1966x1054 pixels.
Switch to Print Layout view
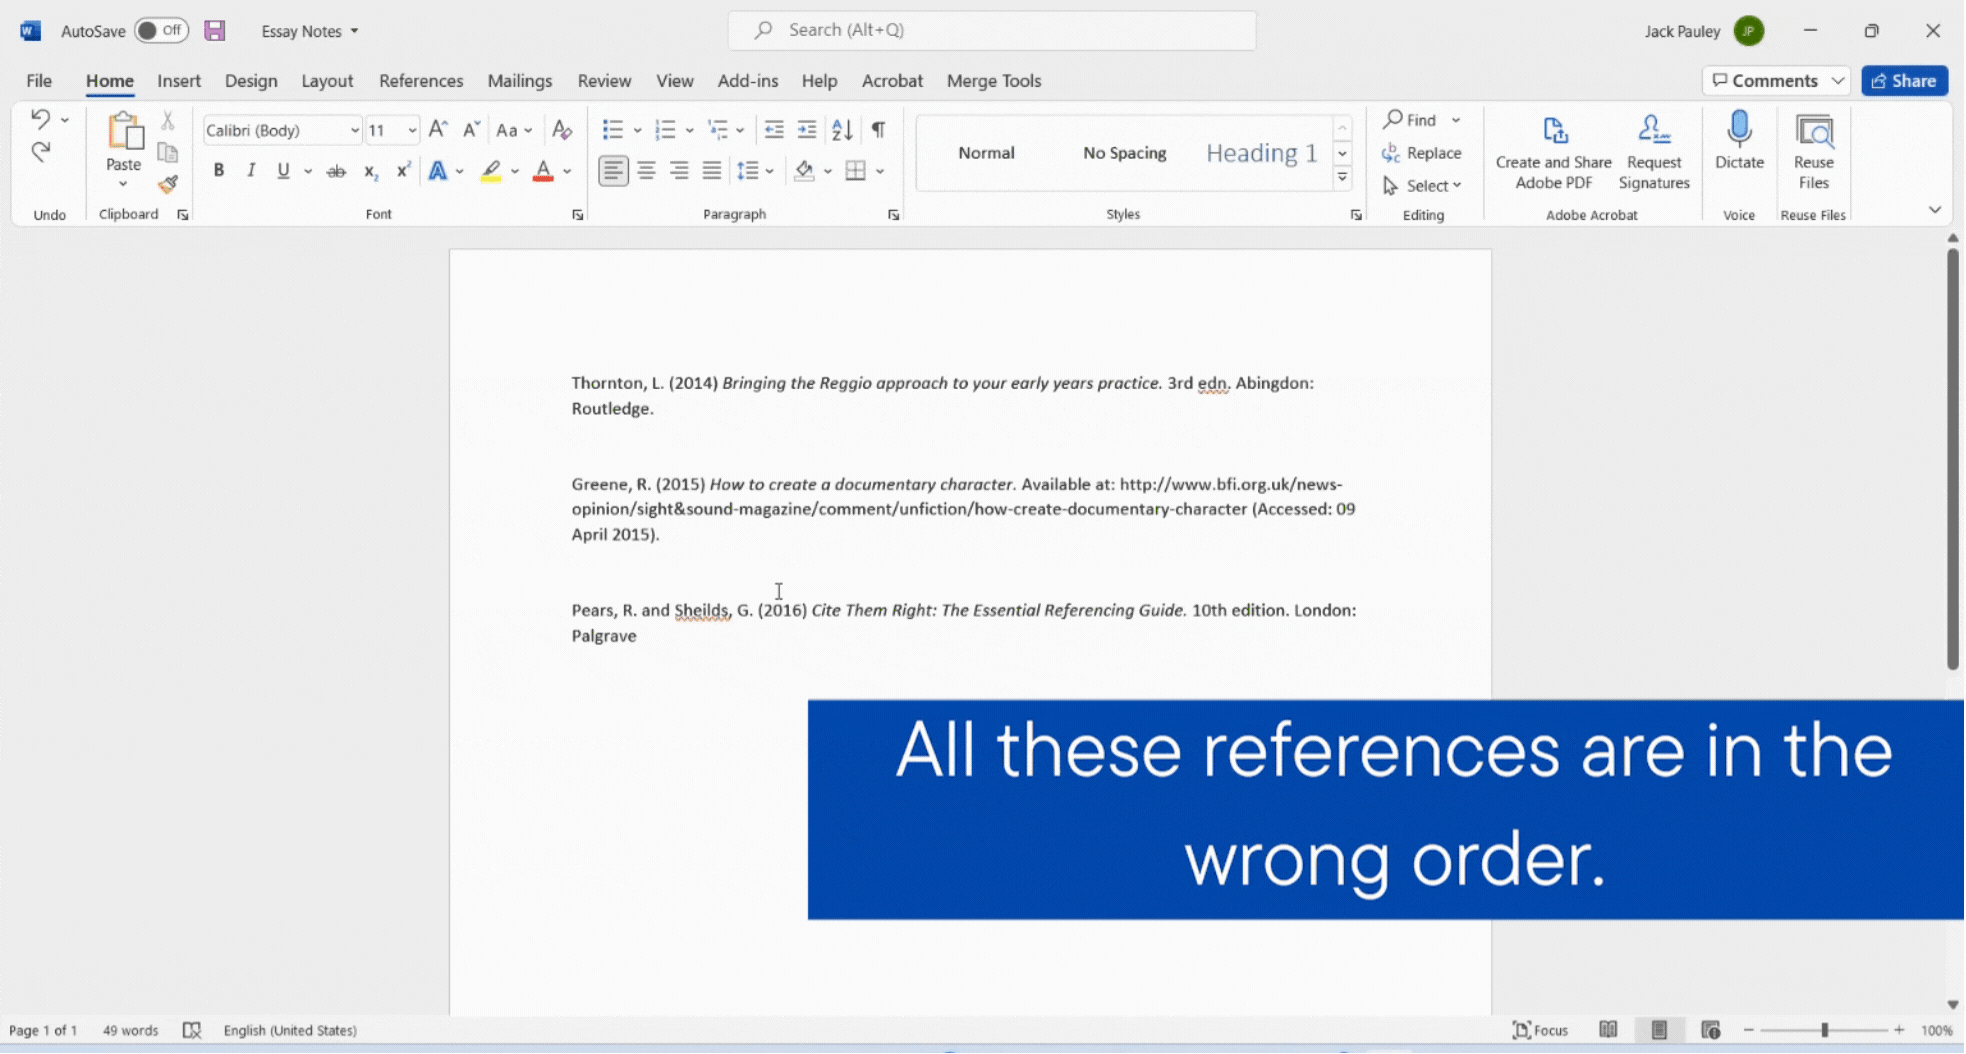pyautogui.click(x=1659, y=1030)
